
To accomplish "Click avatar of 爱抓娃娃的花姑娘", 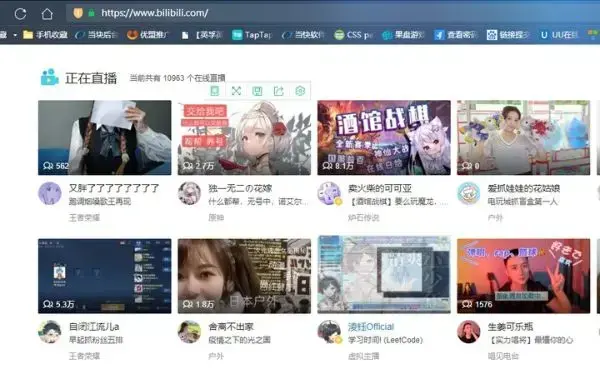I will (469, 193).
